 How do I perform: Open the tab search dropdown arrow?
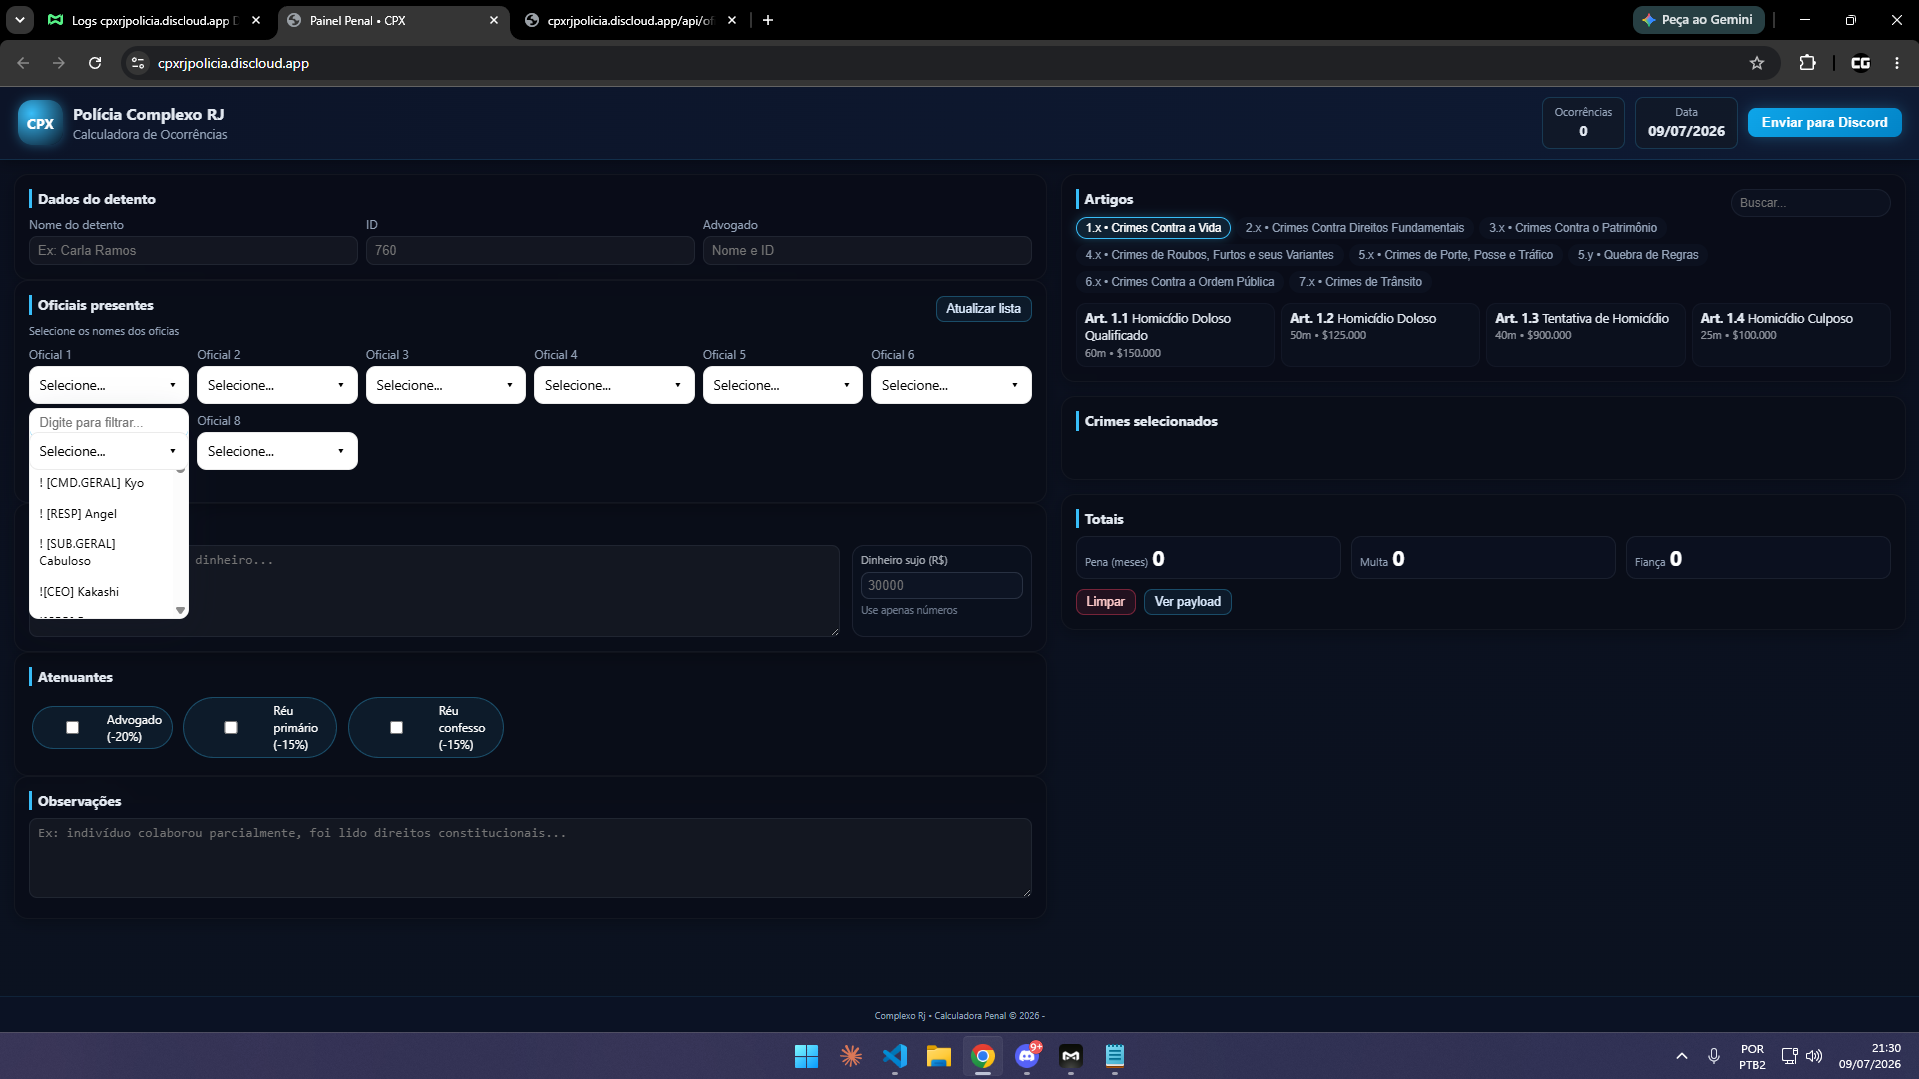point(20,20)
